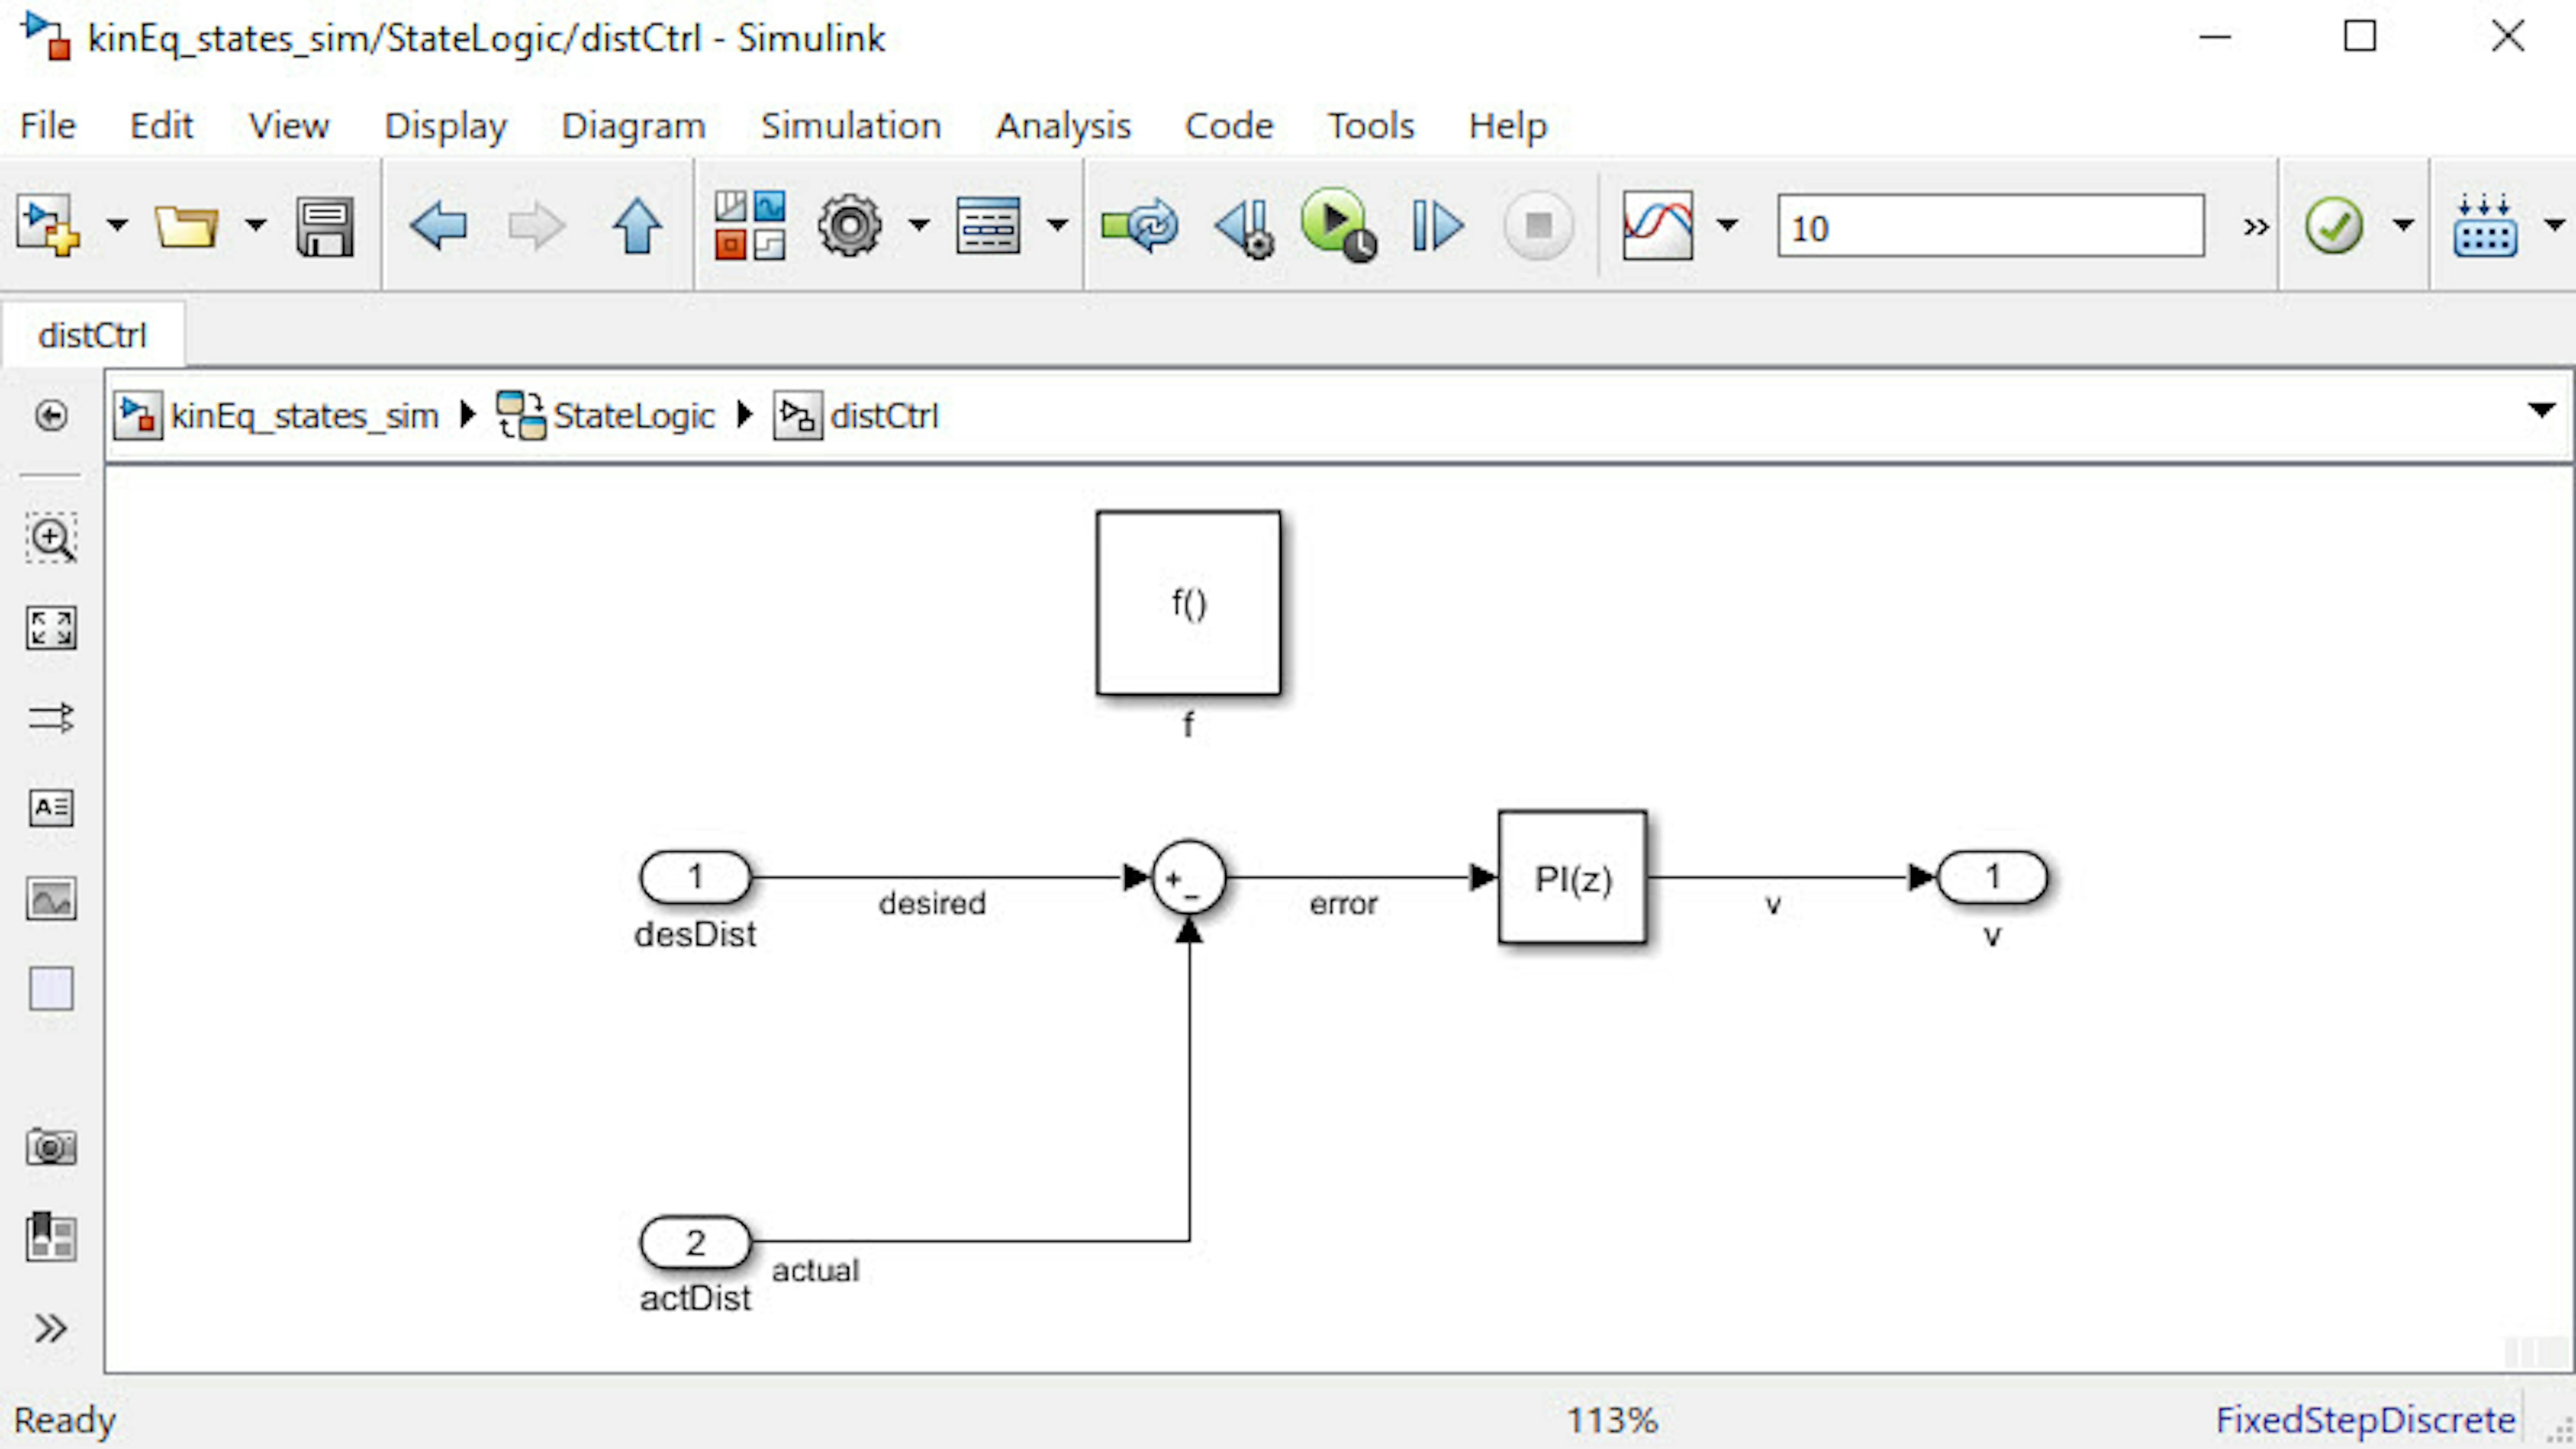Viewport: 2576px width, 1449px height.
Task: Create a new model
Action: [47, 225]
